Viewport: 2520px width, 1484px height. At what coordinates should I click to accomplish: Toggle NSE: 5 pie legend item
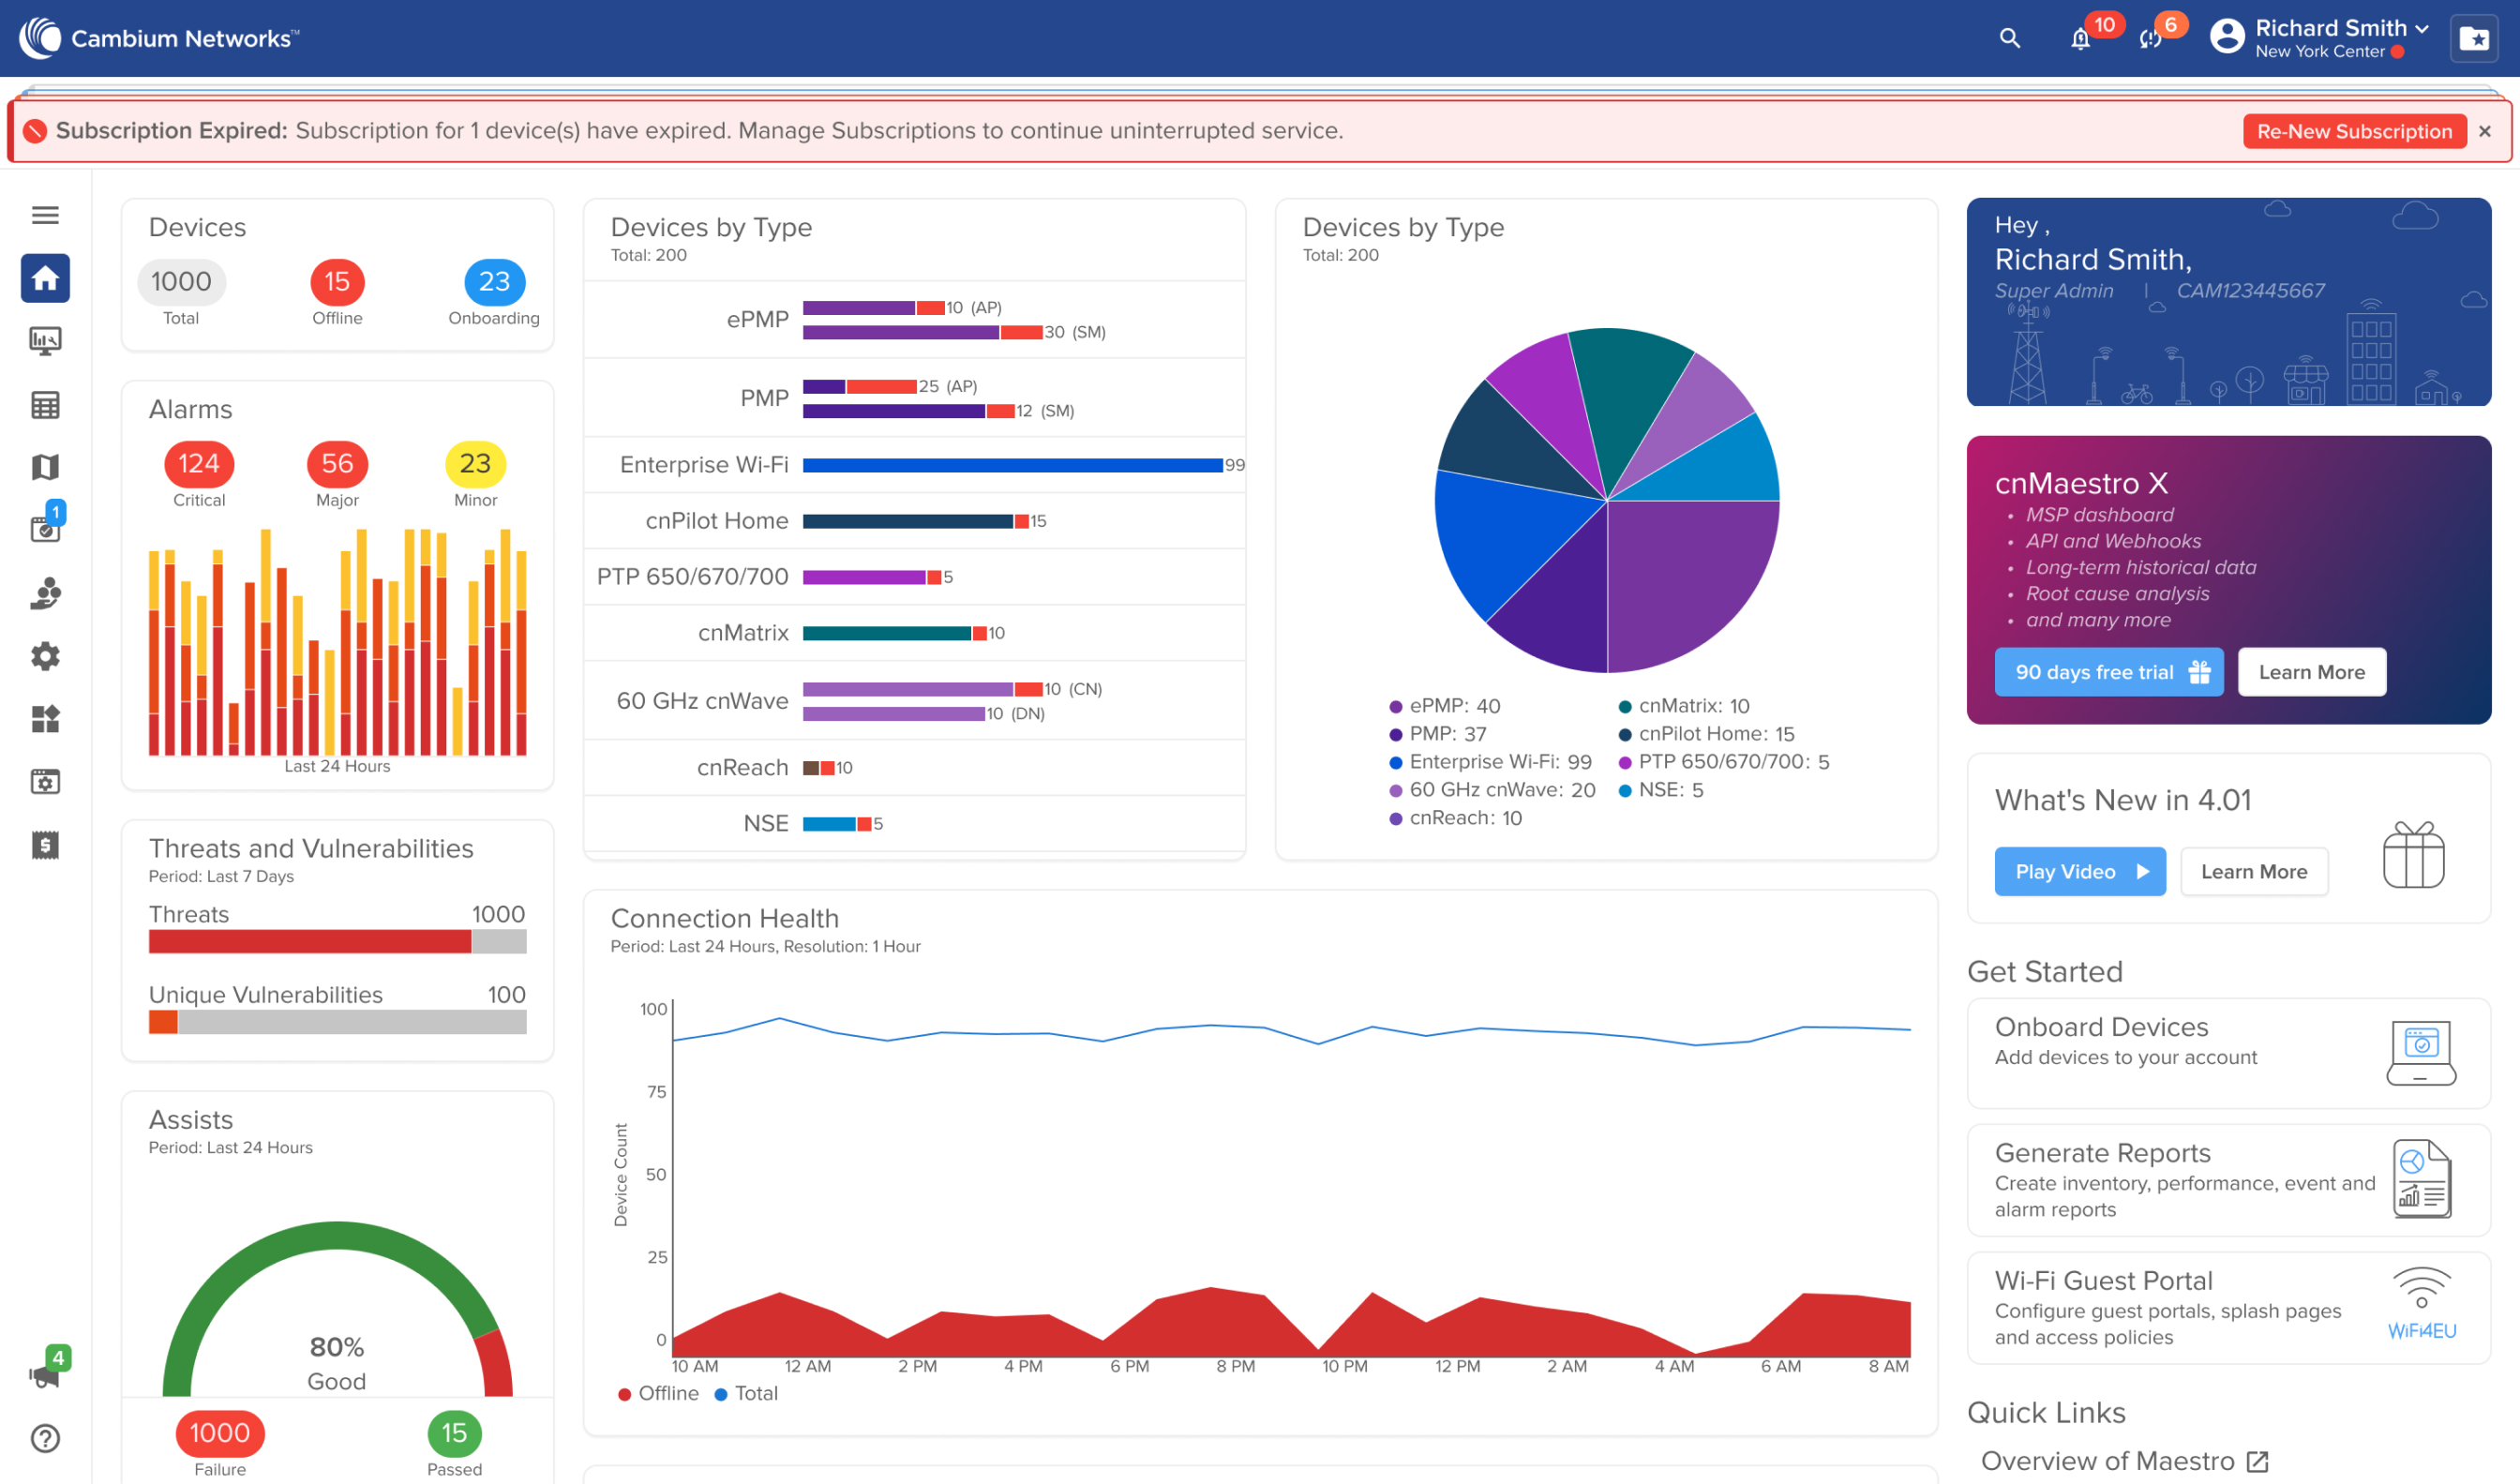pyautogui.click(x=1661, y=790)
